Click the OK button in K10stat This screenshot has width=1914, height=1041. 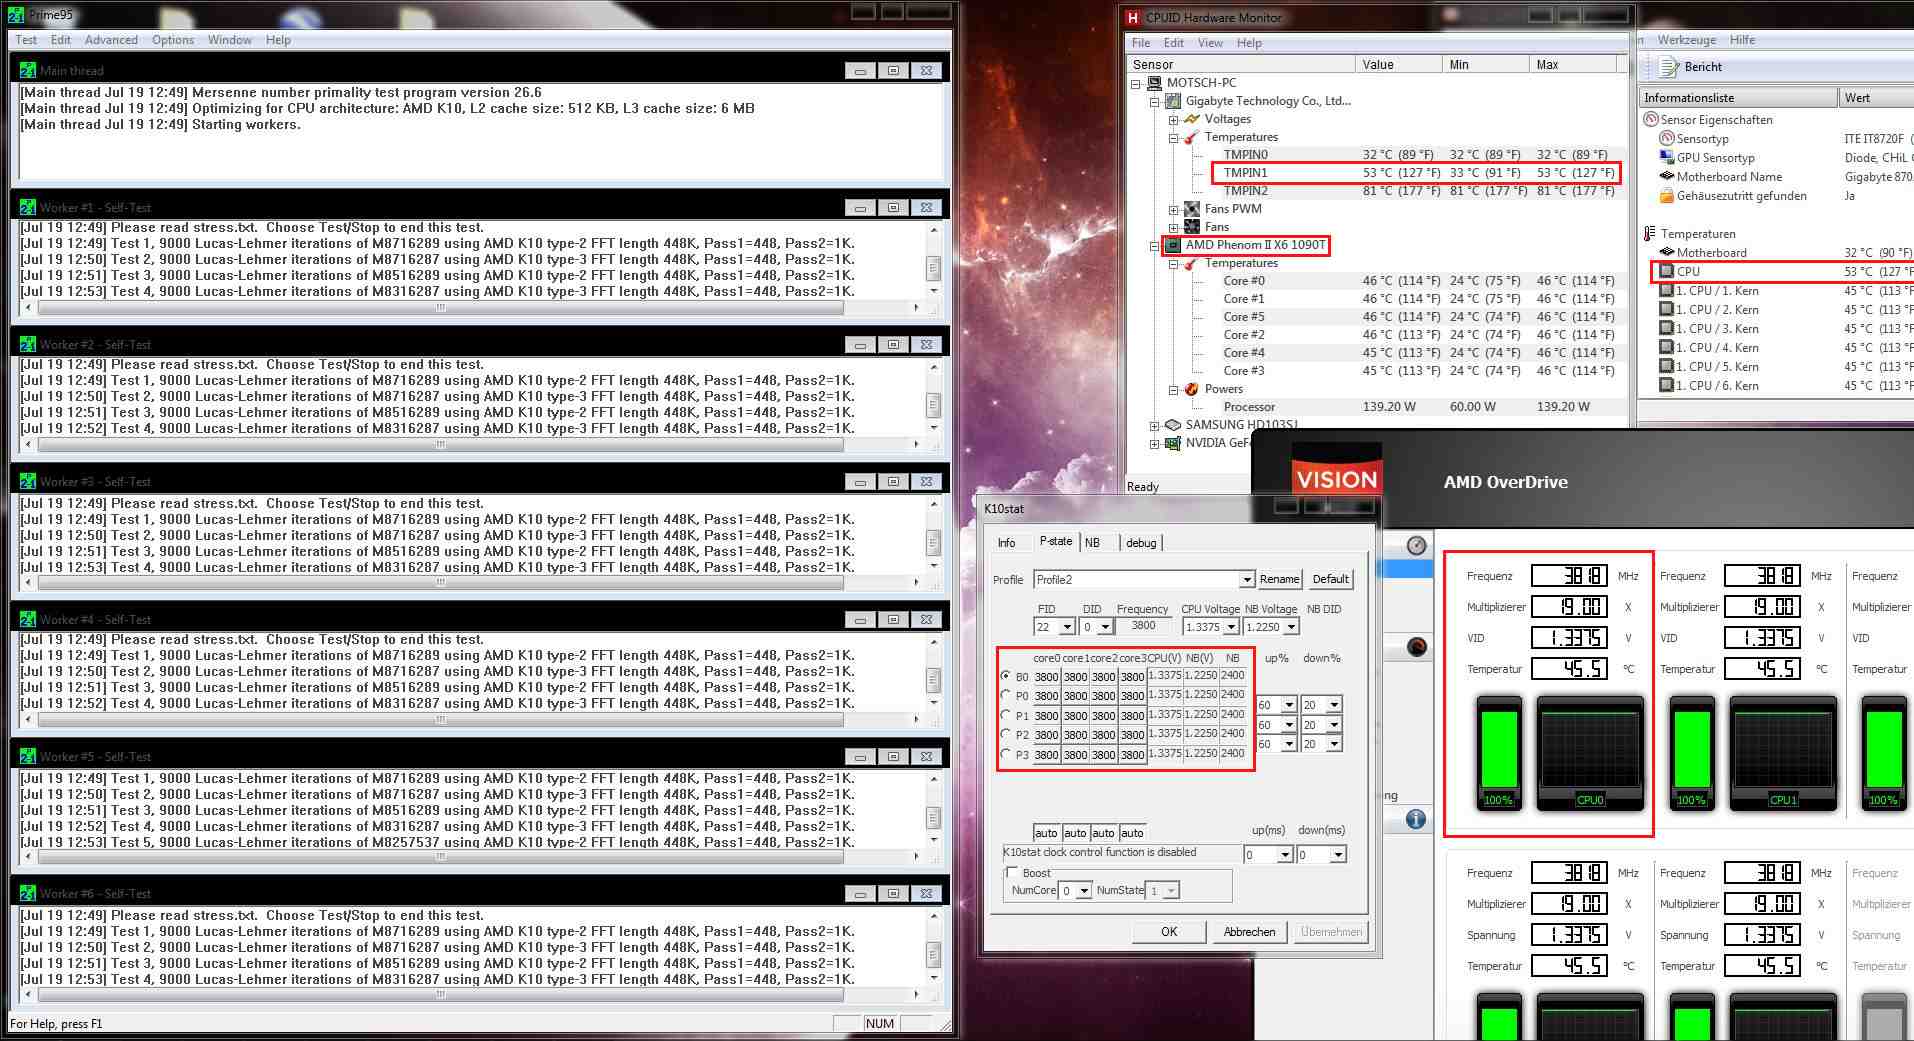point(1169,932)
